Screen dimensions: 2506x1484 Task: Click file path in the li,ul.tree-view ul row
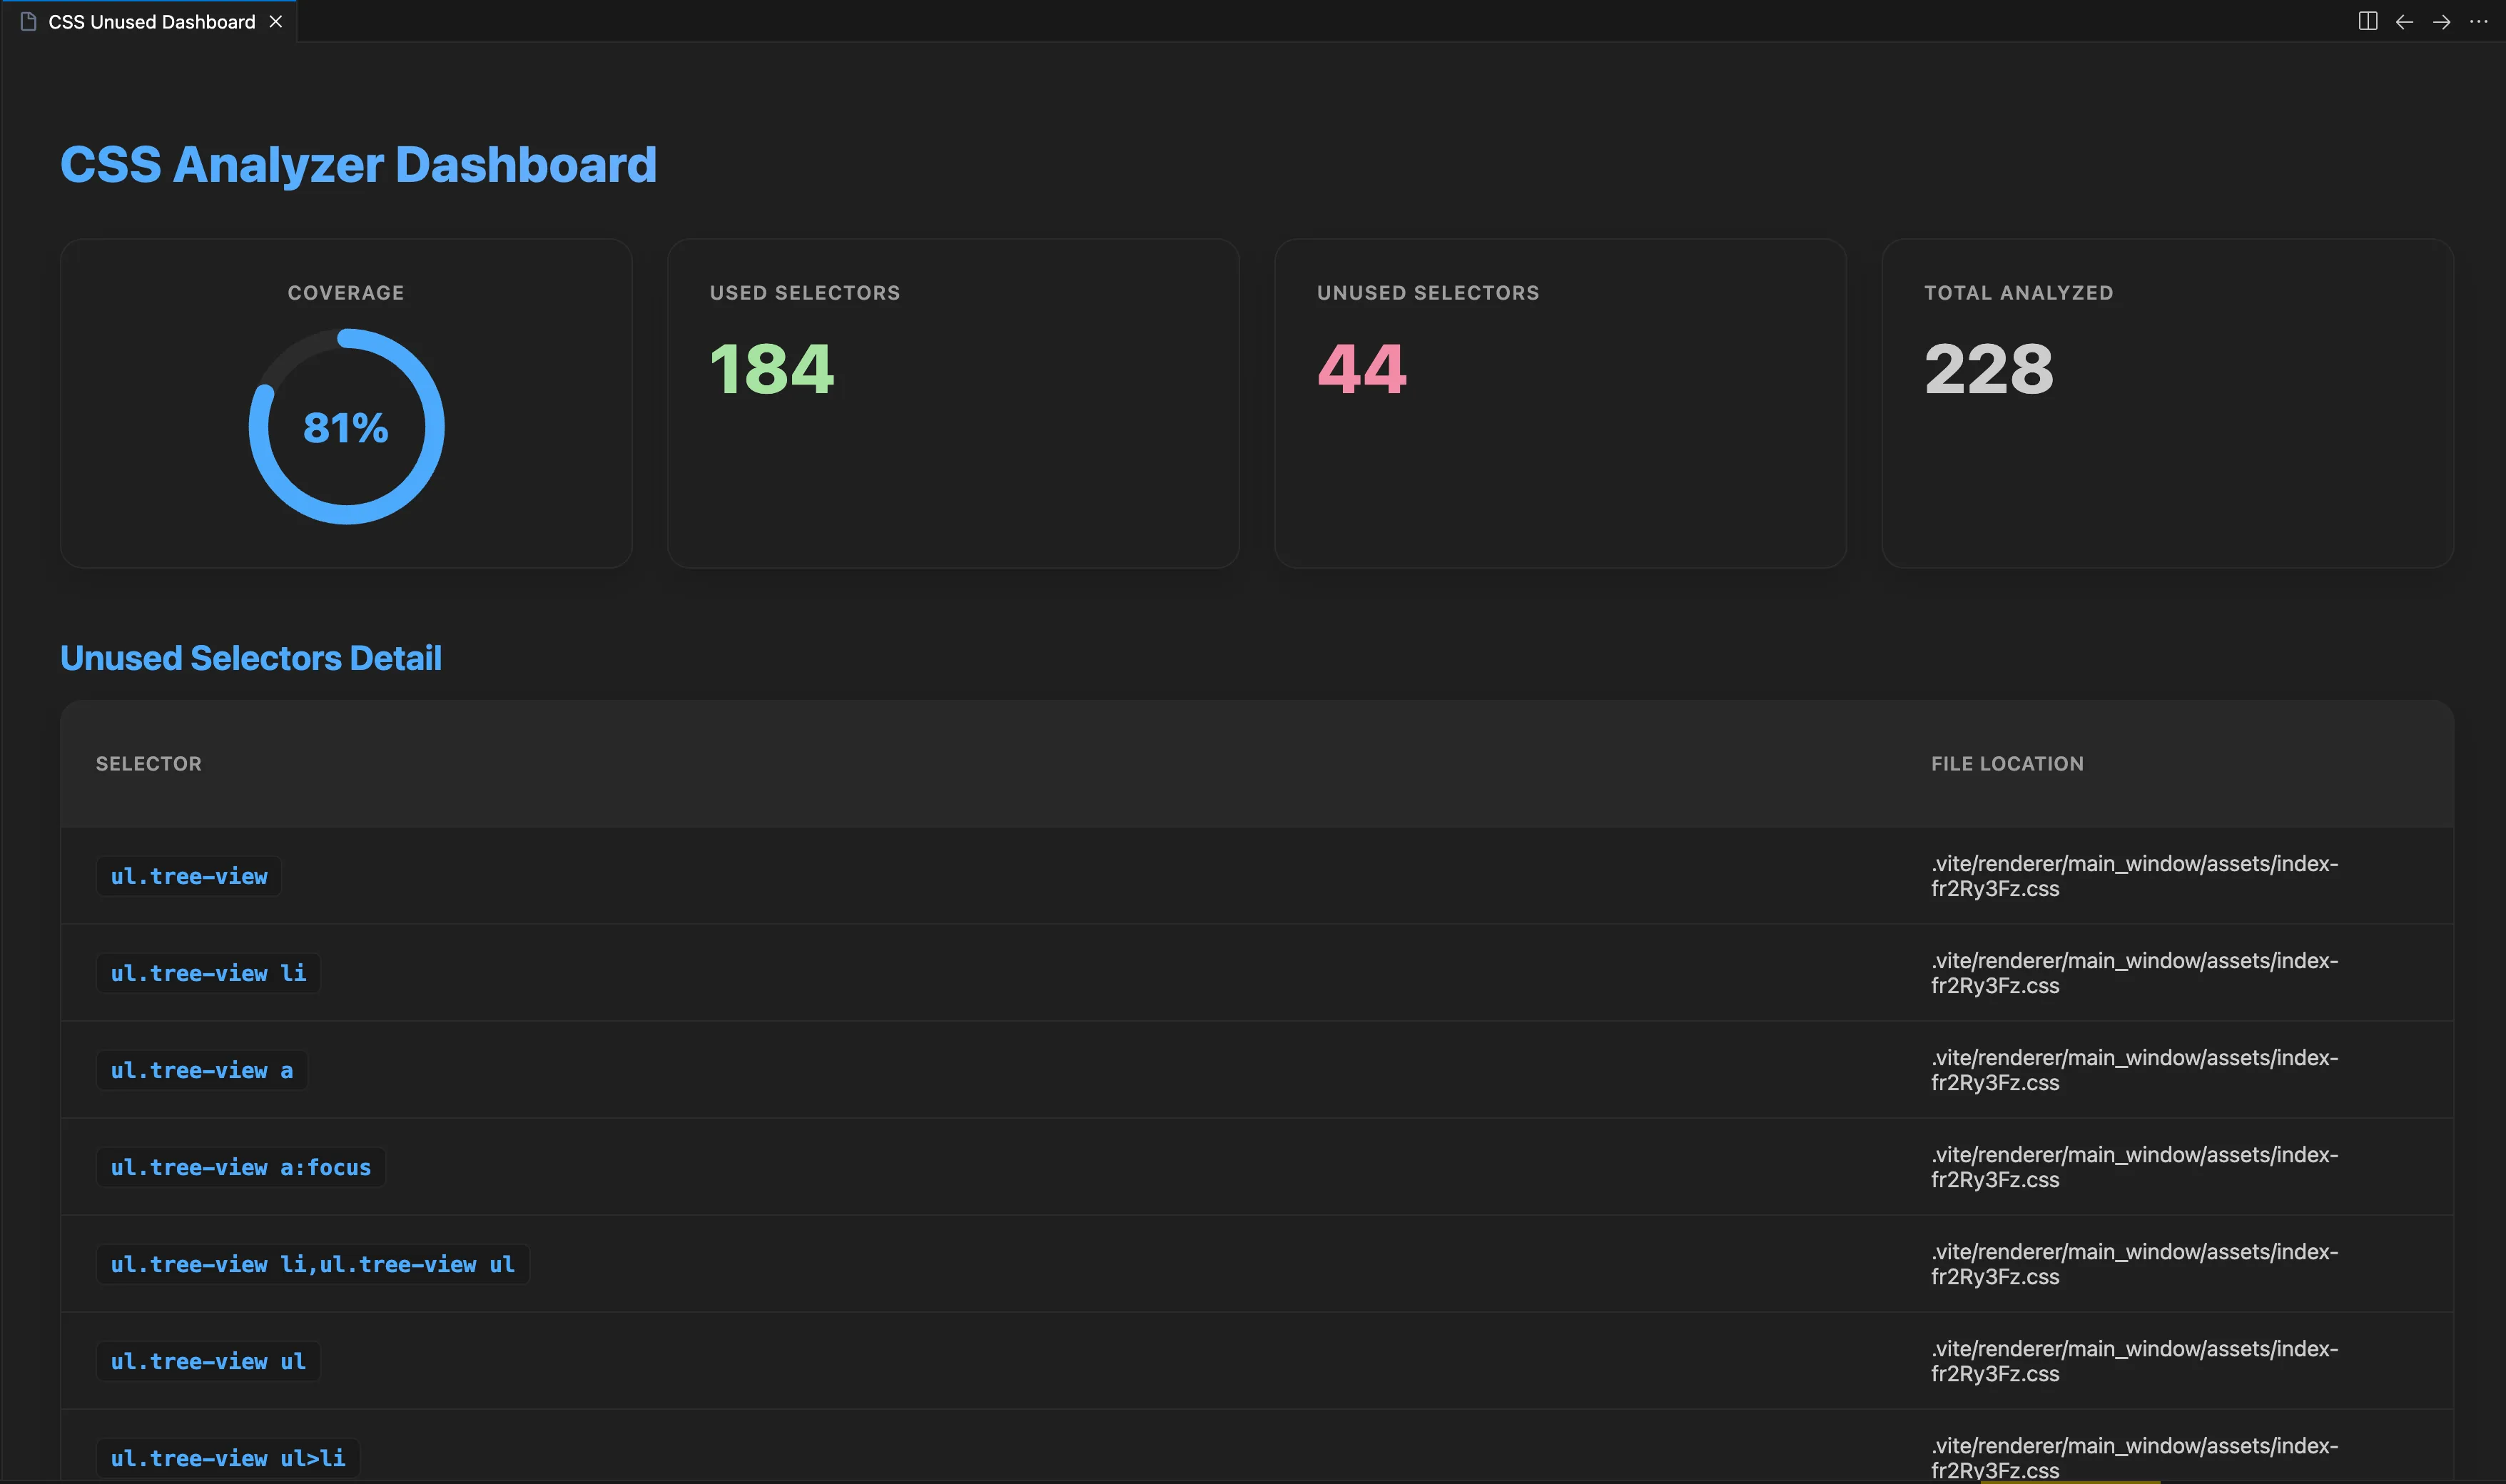pyautogui.click(x=2134, y=1264)
